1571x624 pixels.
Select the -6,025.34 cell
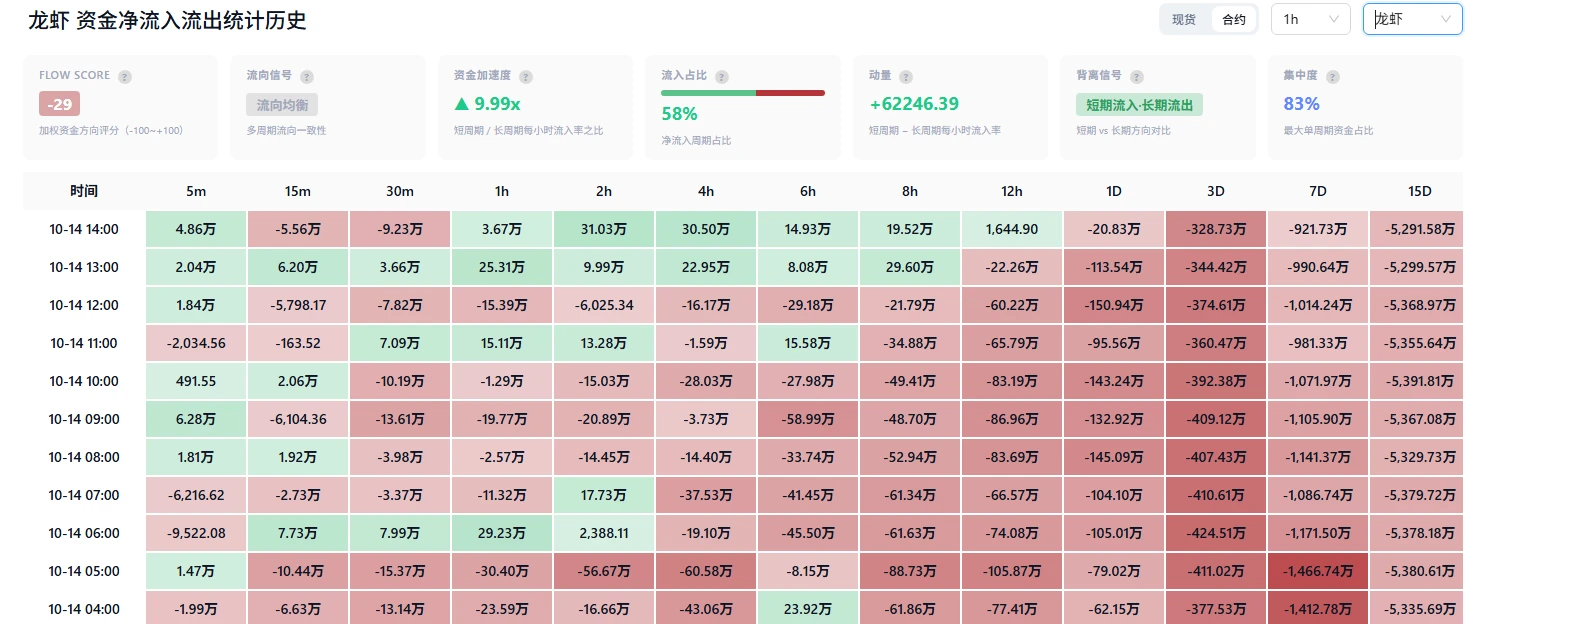604,305
